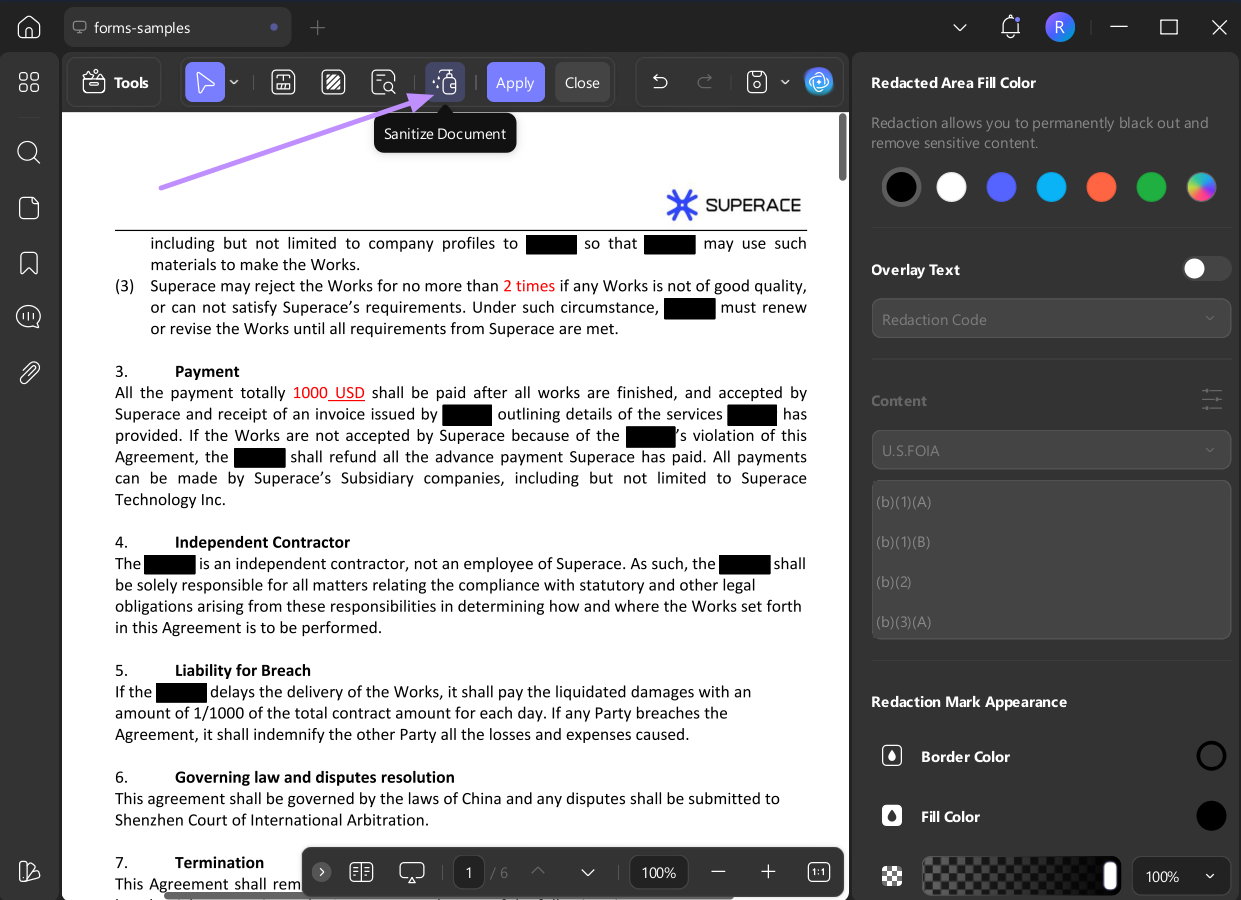Open the Redaction Code dropdown
The height and width of the screenshot is (900, 1241).
click(1051, 319)
